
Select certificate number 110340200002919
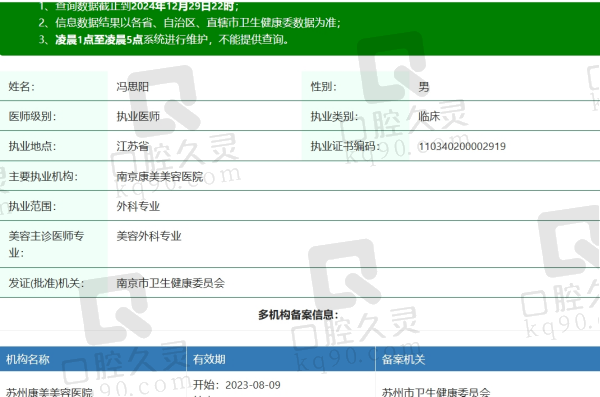pos(462,146)
